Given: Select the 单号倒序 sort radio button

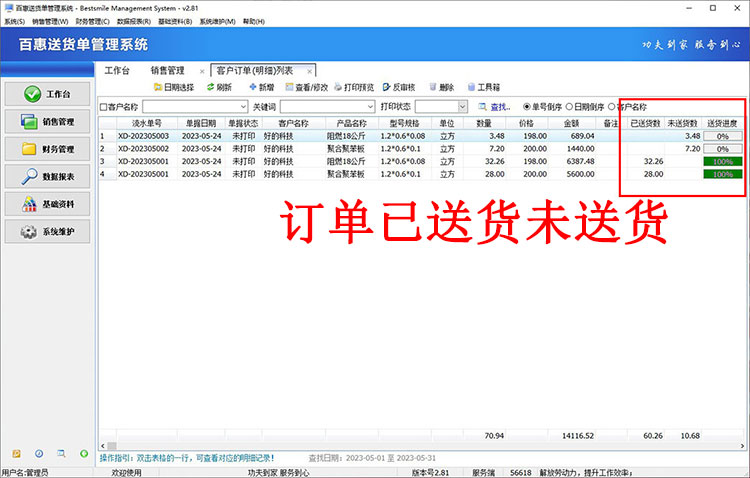Looking at the screenshot, I should point(528,106).
